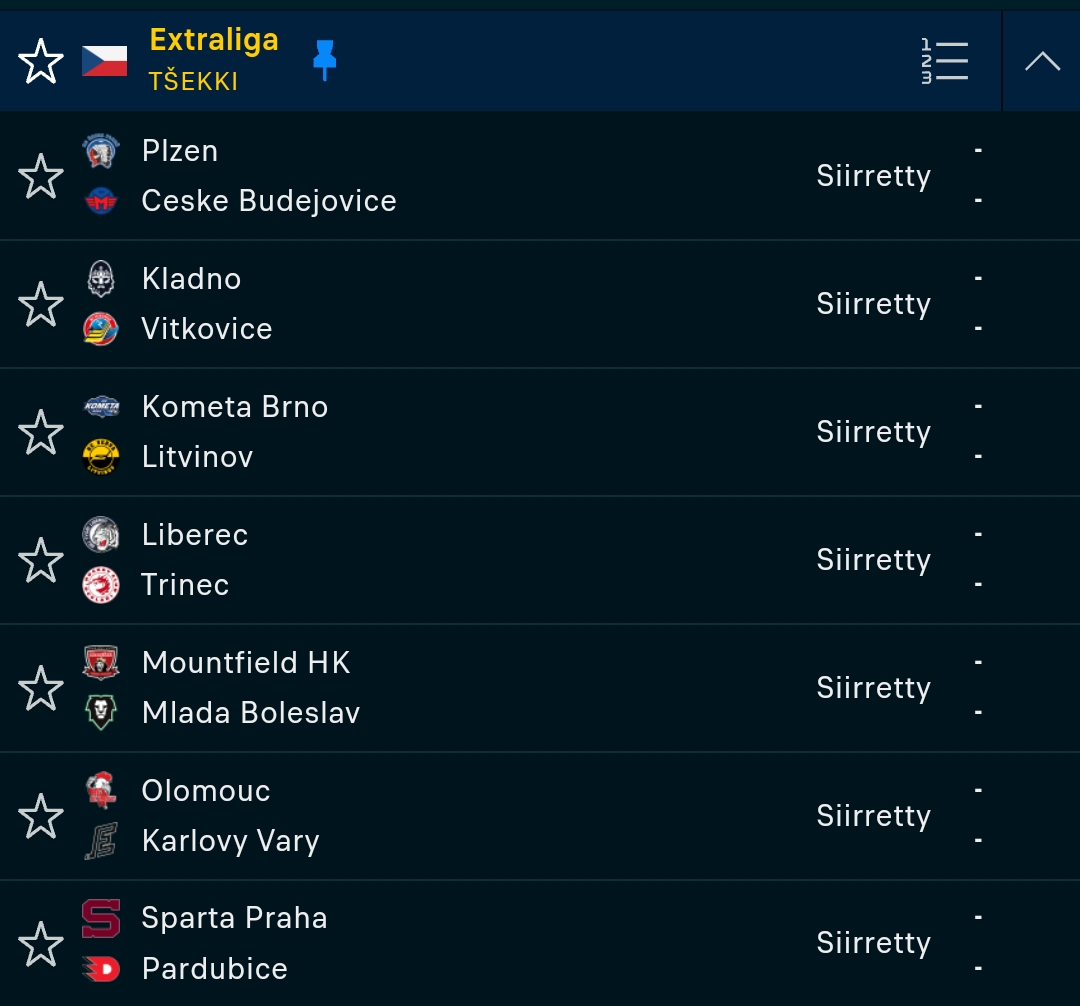The image size is (1080, 1006).
Task: Click the Litvinov team logo
Action: 101,457
